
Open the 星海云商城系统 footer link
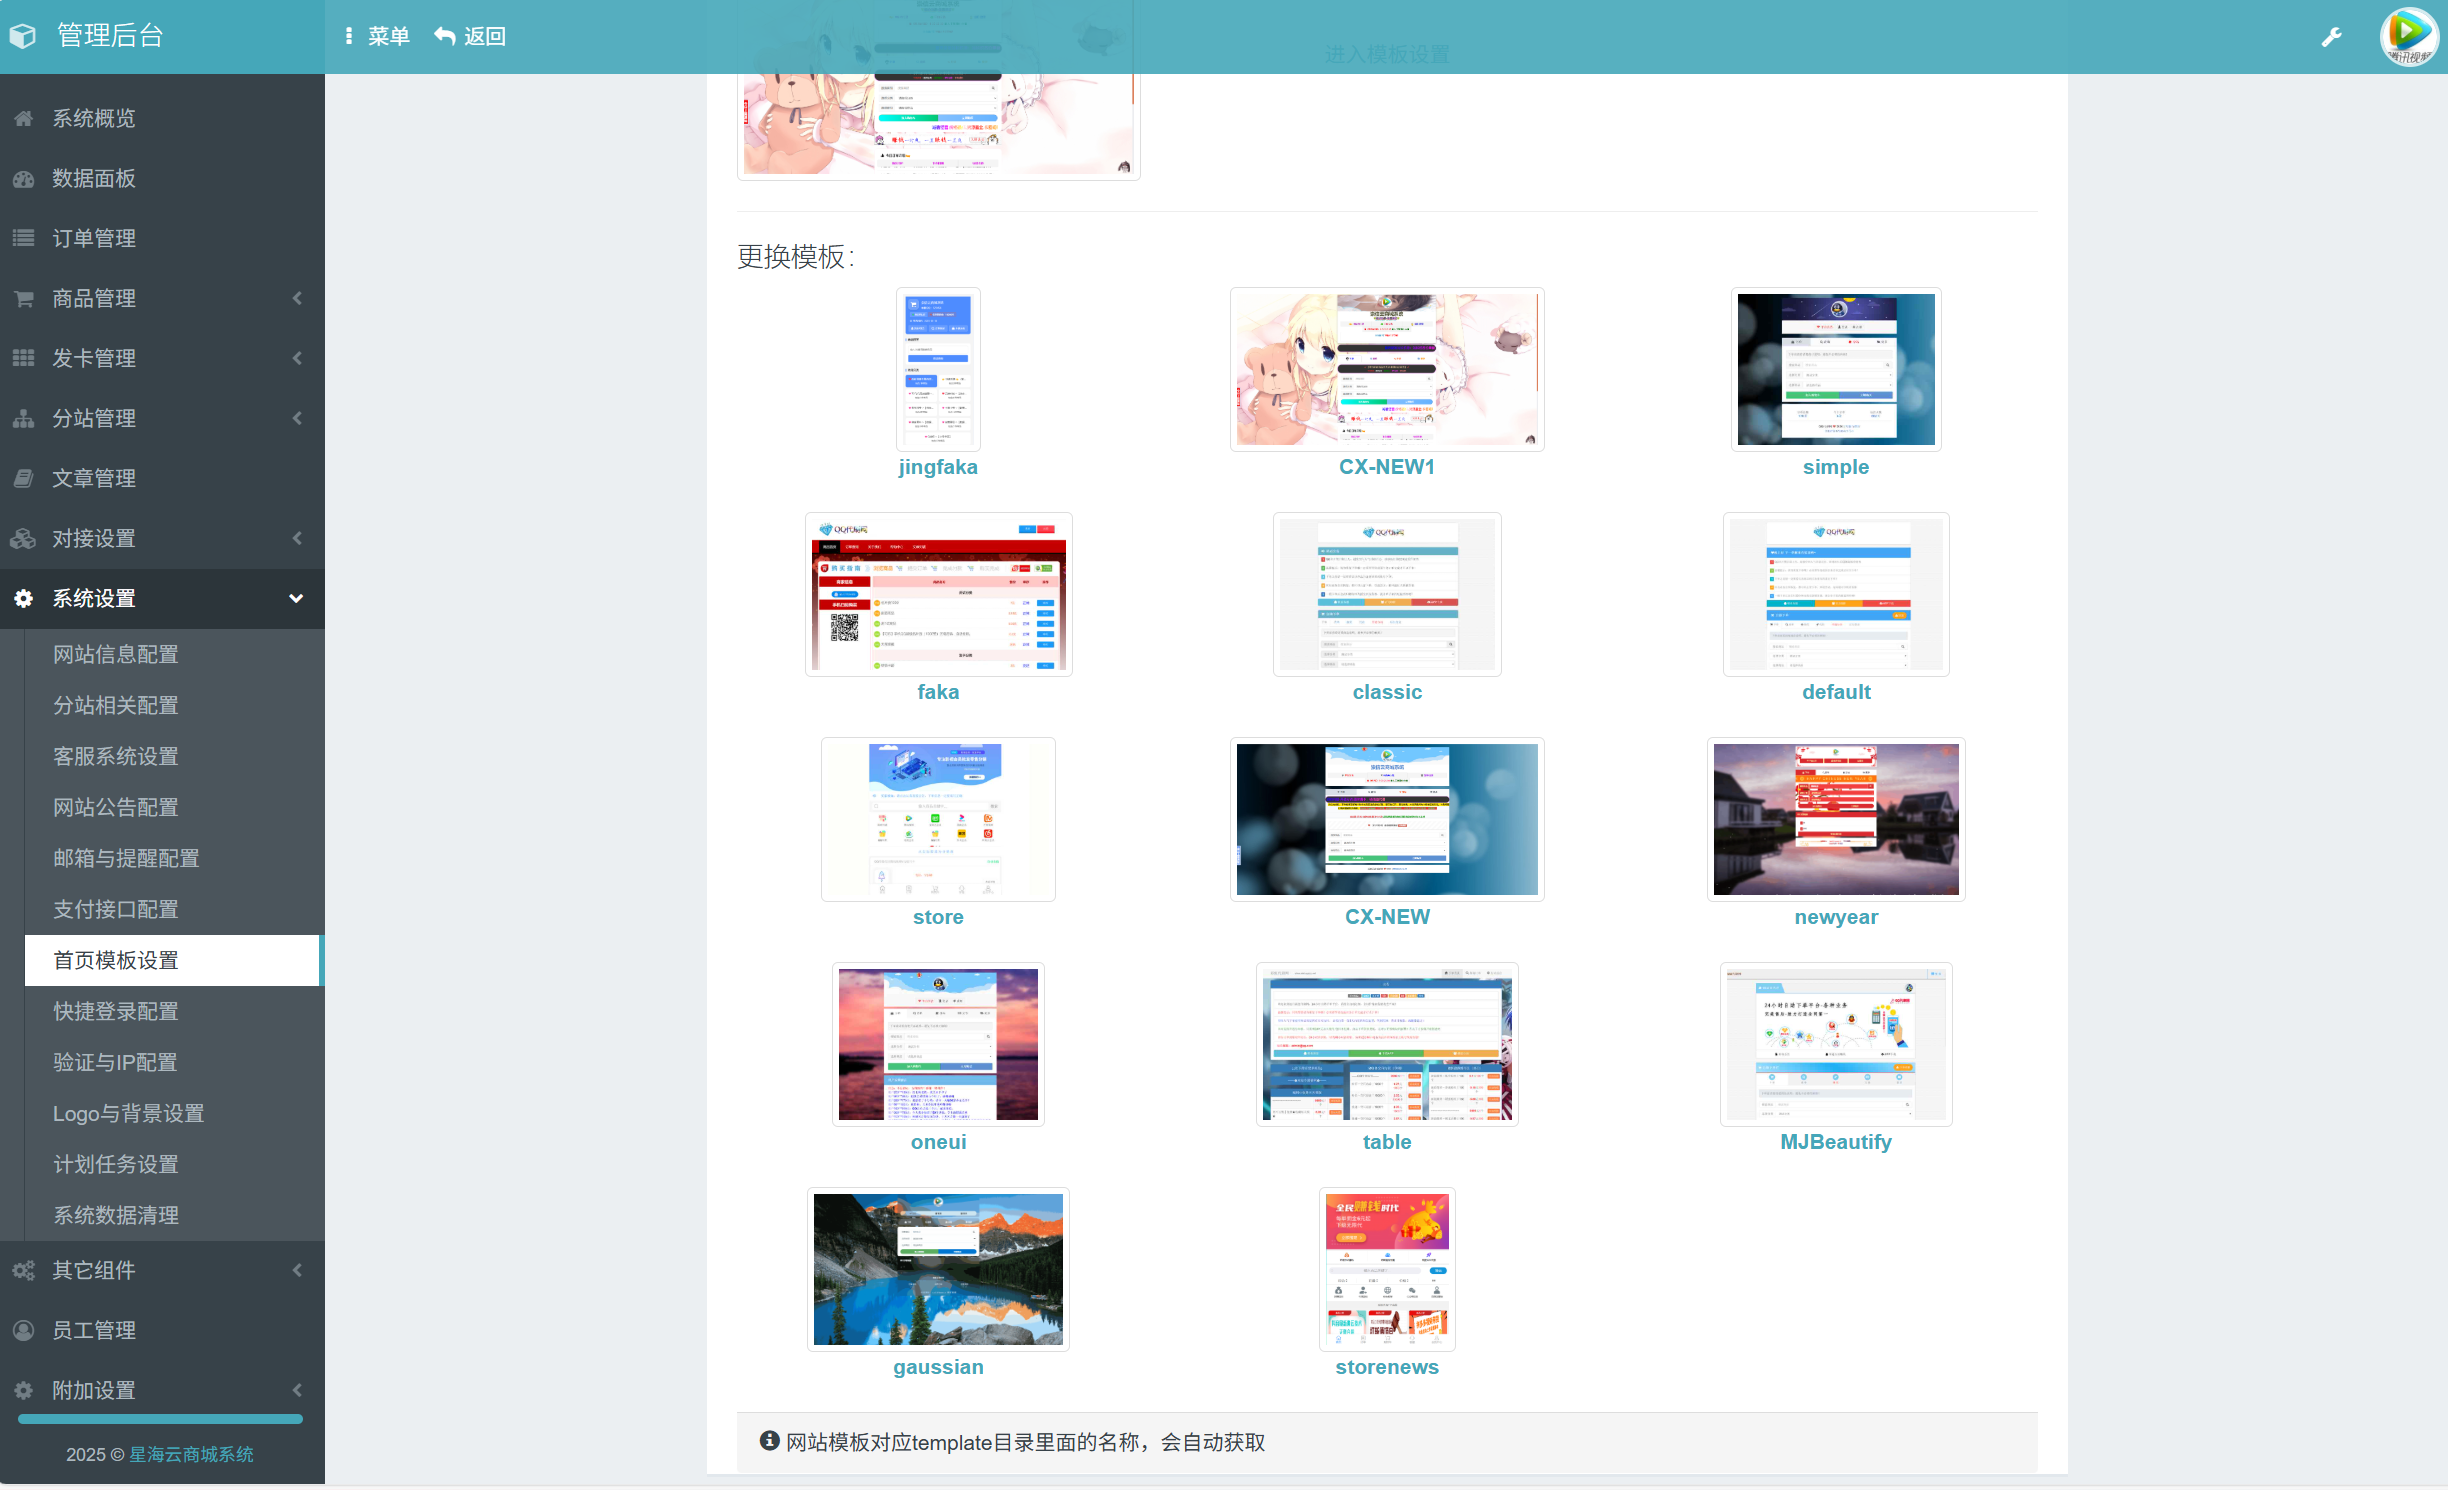pos(191,1454)
